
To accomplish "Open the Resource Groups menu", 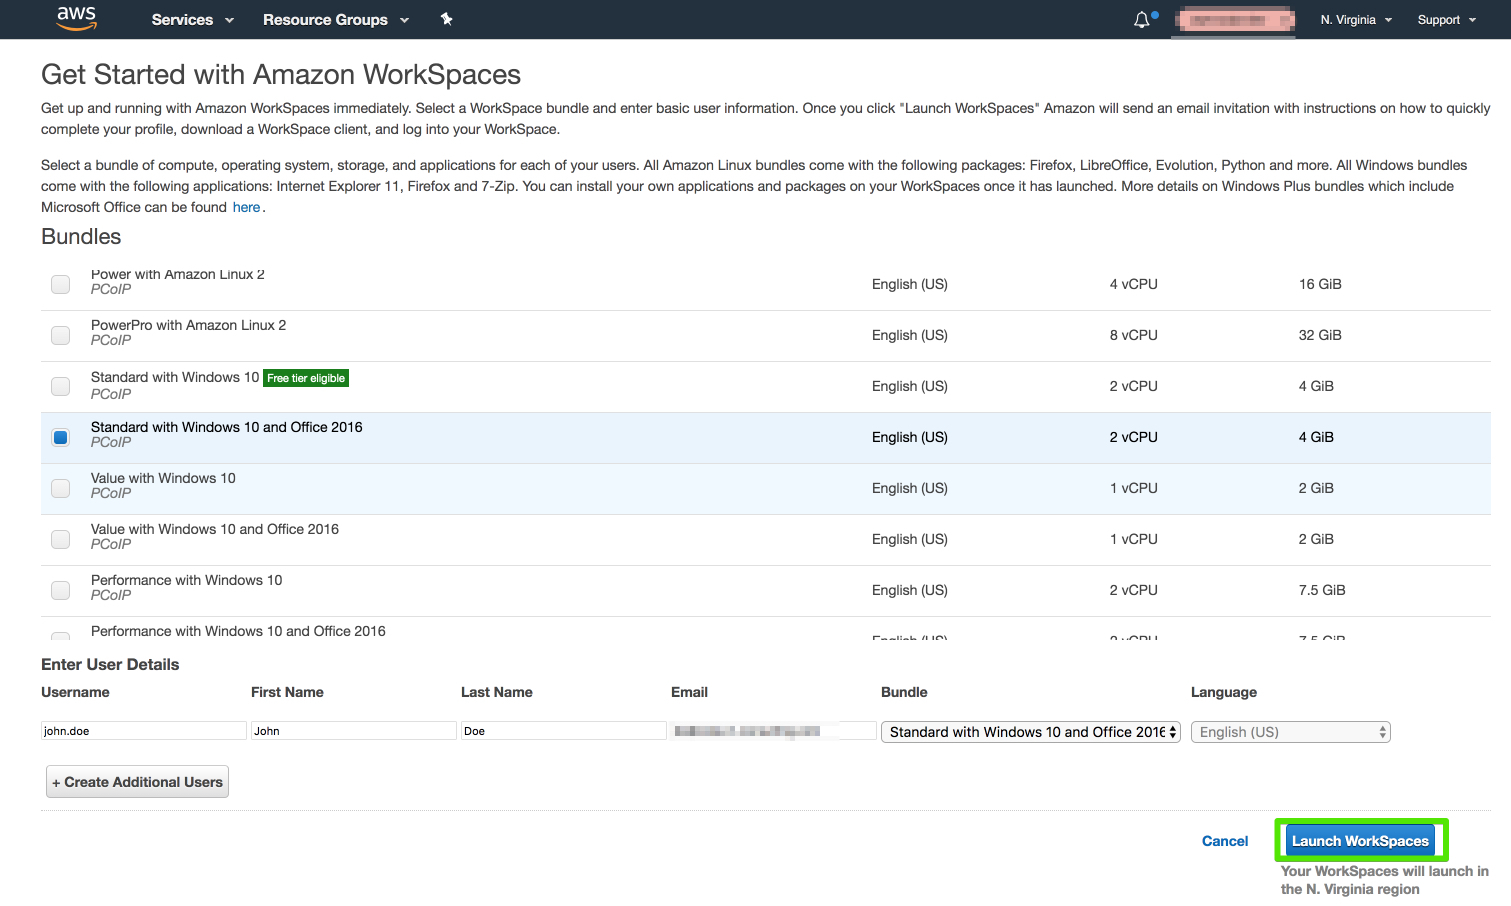I will [334, 19].
